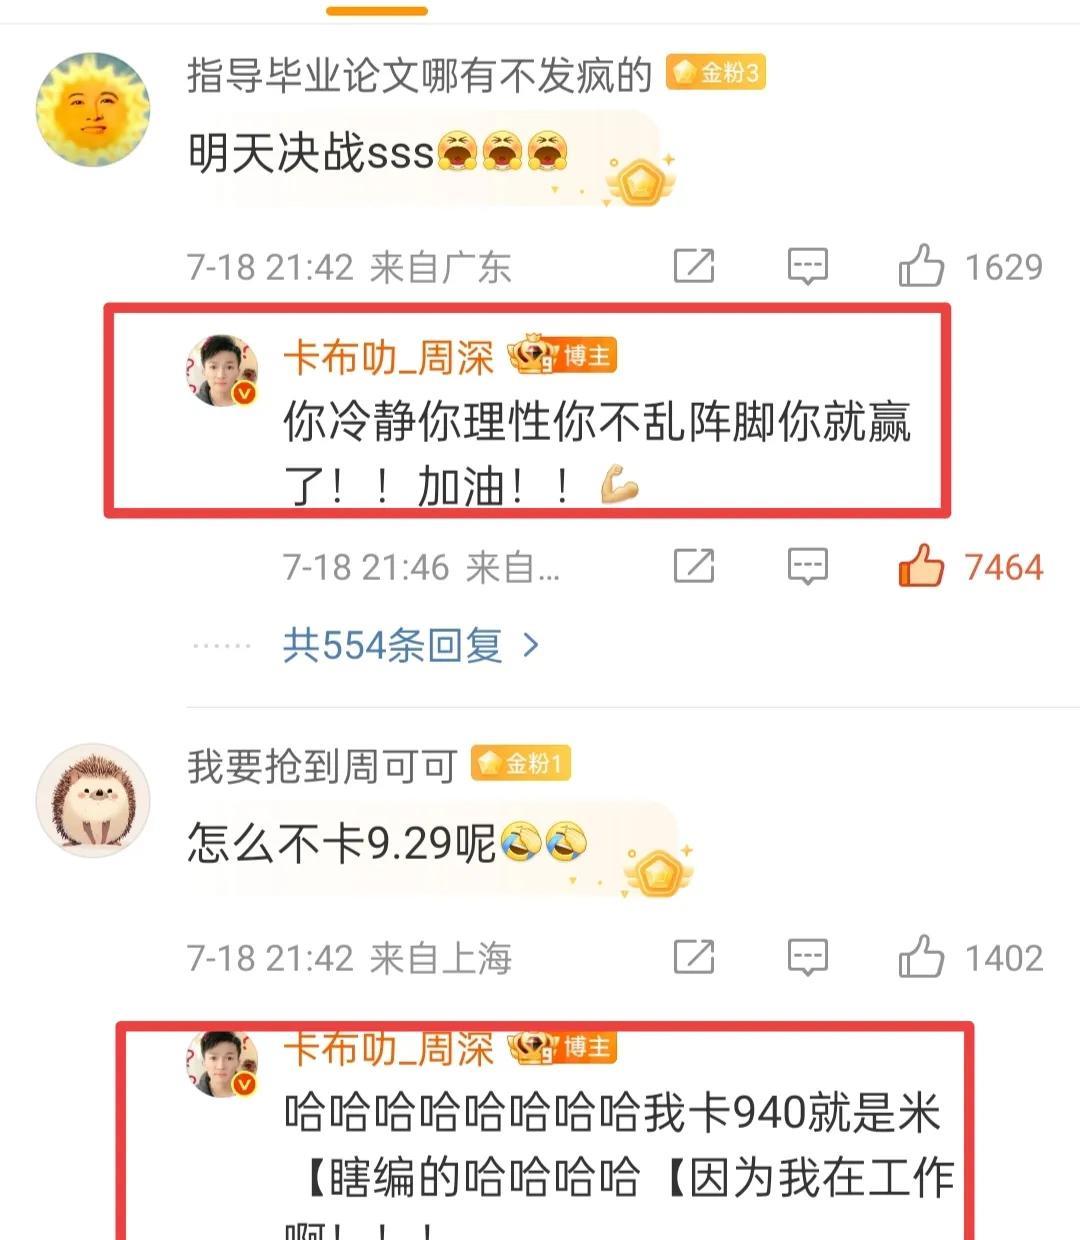Image resolution: width=1080 pixels, height=1240 pixels.
Task: Unlike the reply with 7464 likes
Action: pyautogui.click(x=921, y=565)
